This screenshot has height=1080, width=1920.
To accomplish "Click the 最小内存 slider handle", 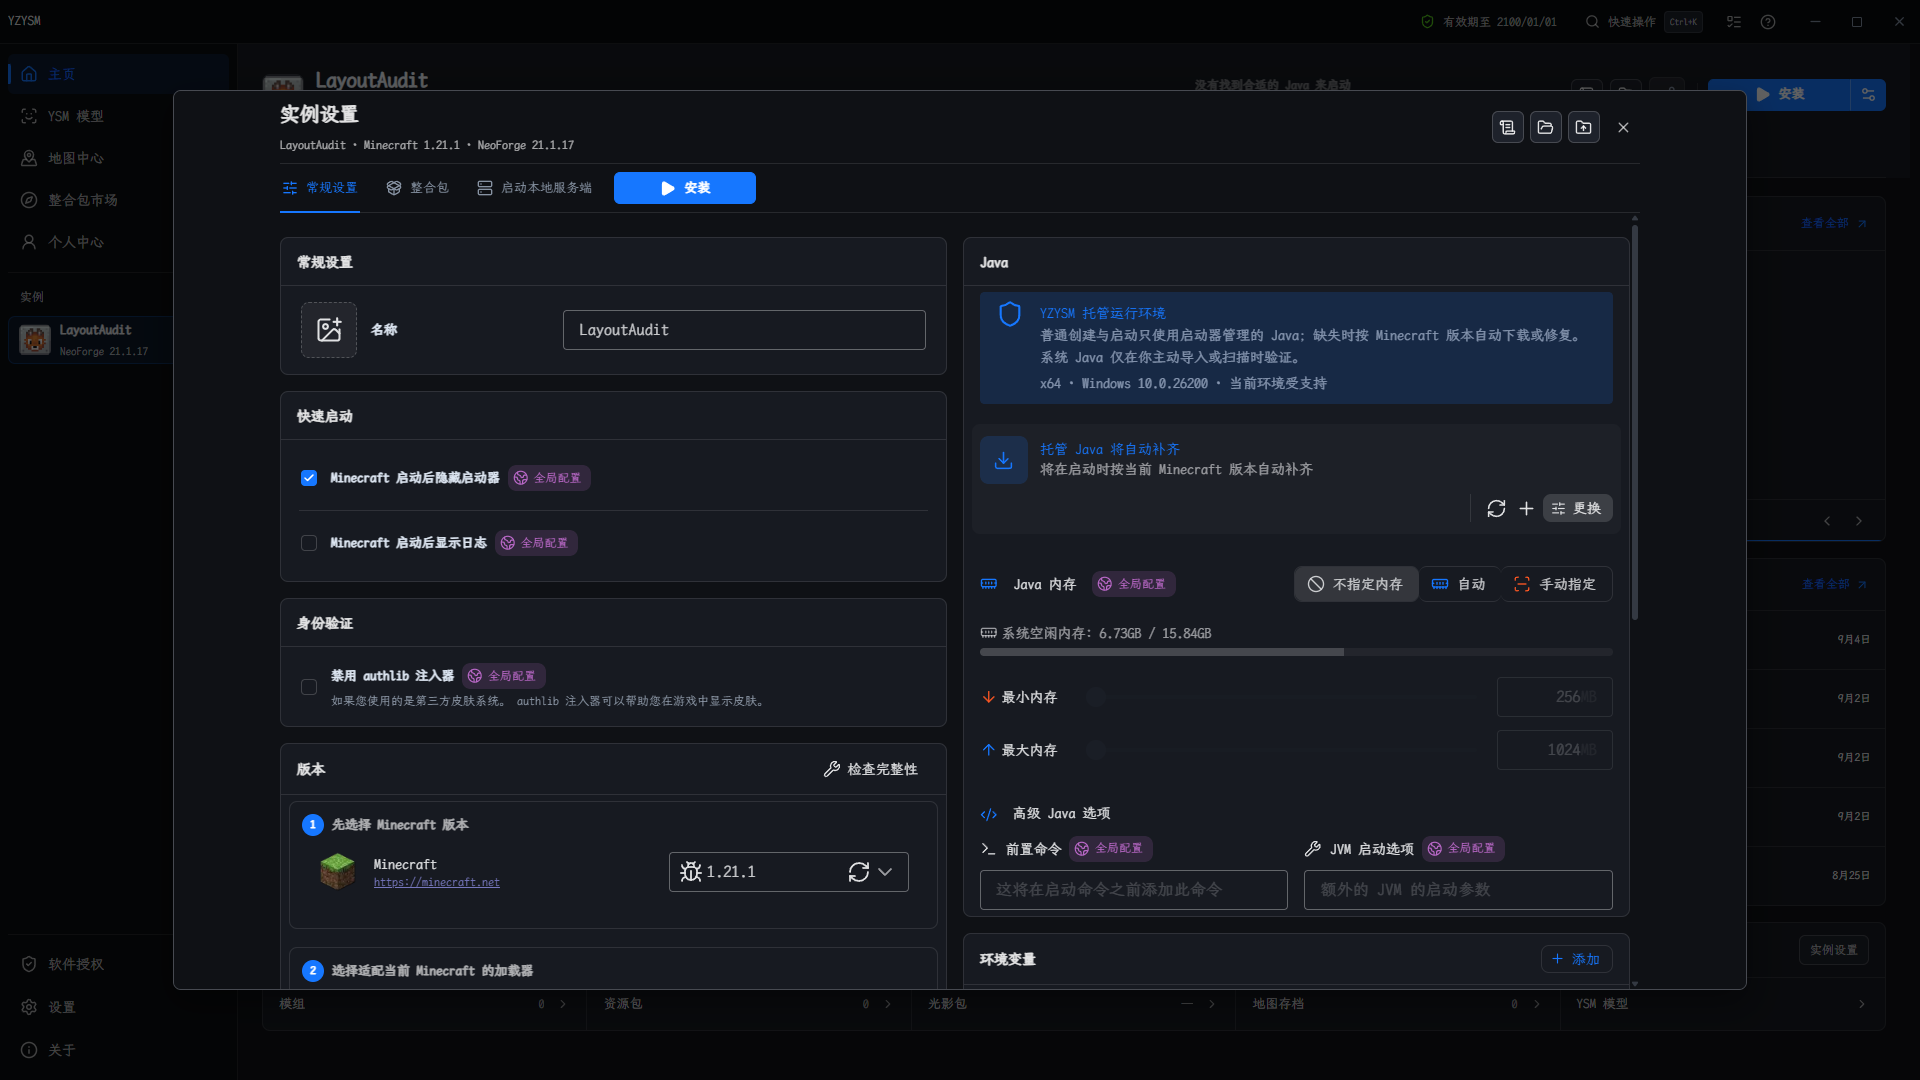I will (x=1096, y=697).
